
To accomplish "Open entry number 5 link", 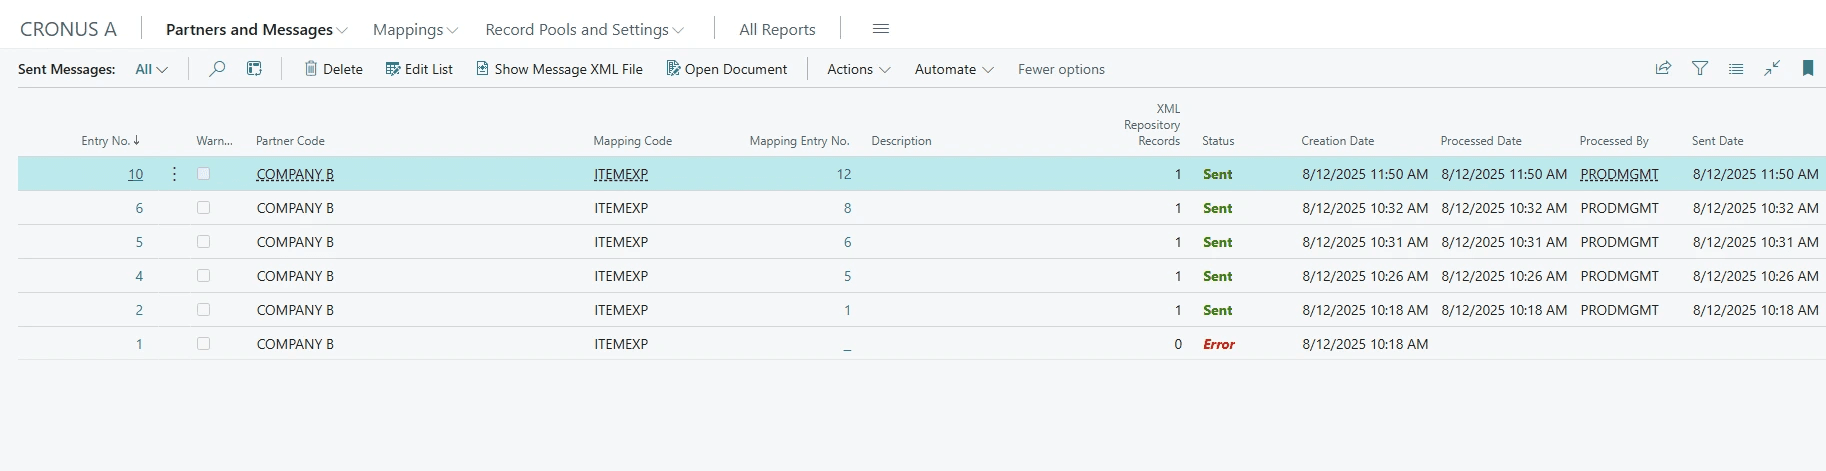I will 139,242.
